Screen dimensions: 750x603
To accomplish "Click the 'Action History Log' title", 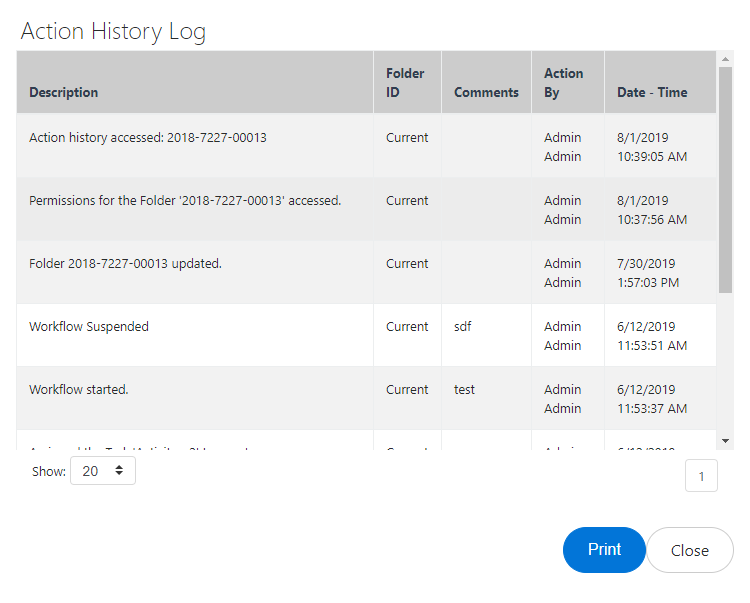I will (x=113, y=32).
